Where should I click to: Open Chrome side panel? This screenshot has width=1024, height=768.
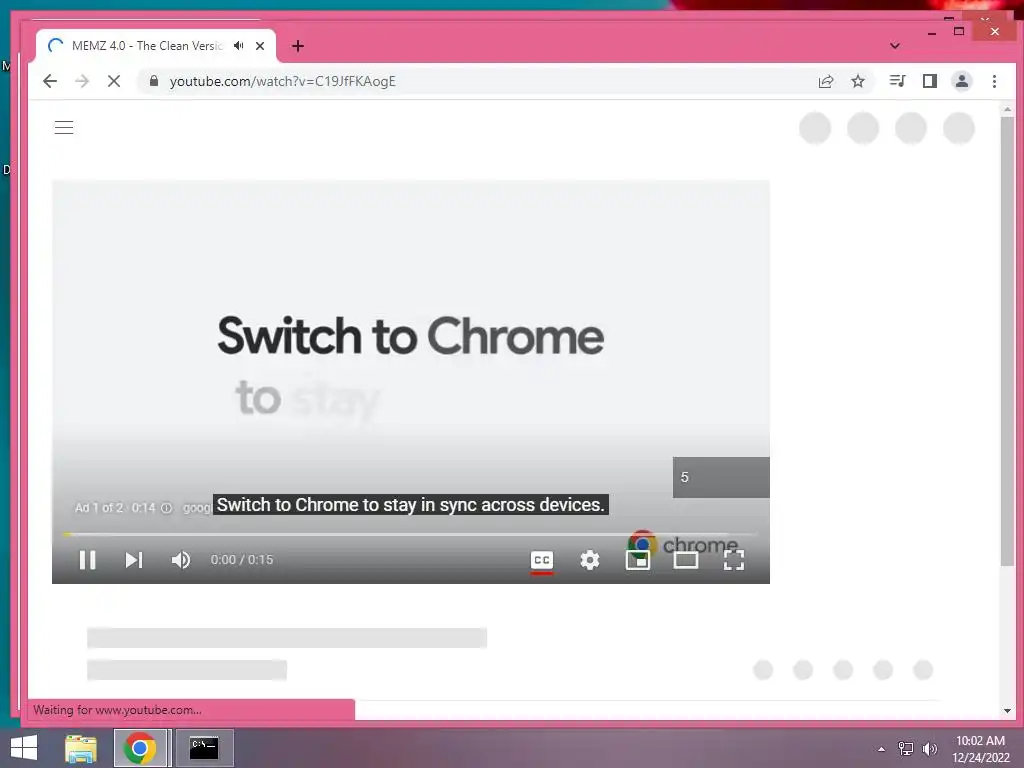coord(929,81)
